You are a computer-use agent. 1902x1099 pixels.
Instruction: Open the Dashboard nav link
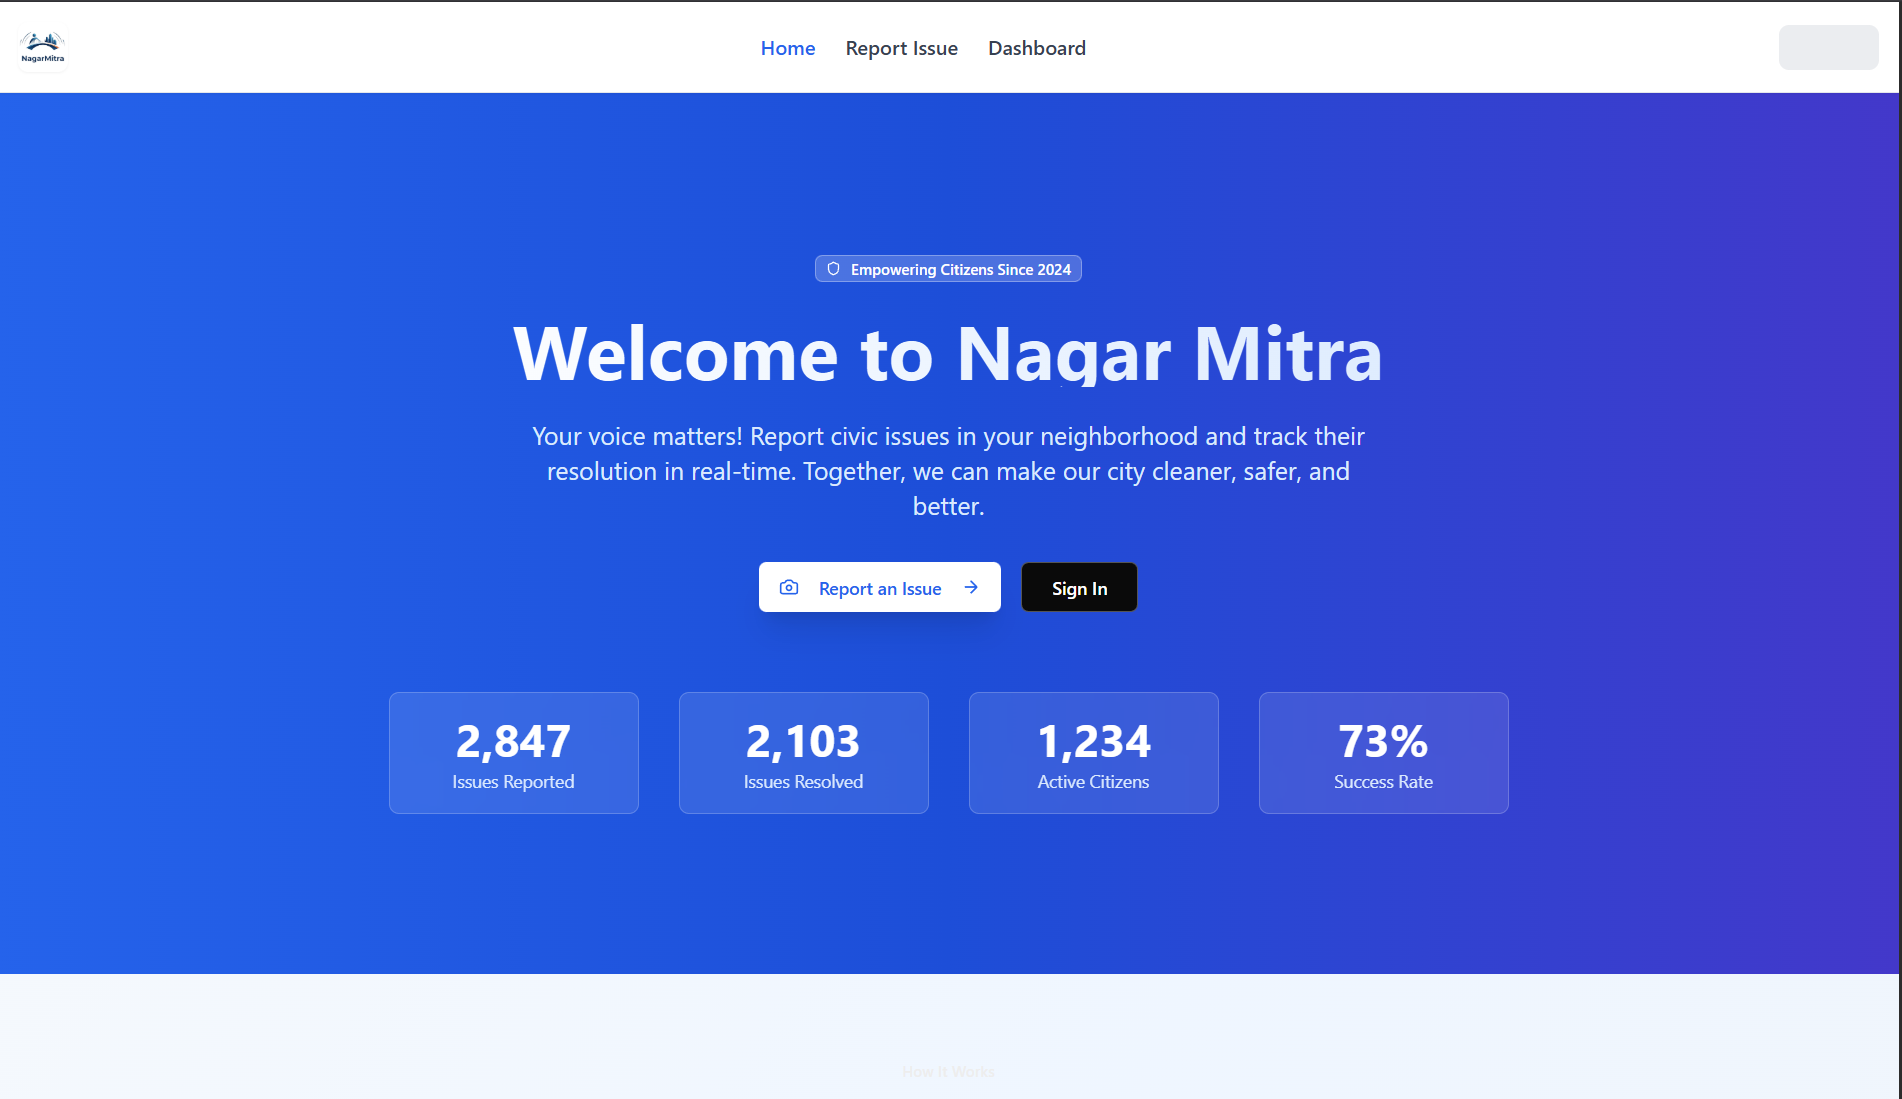point(1036,48)
